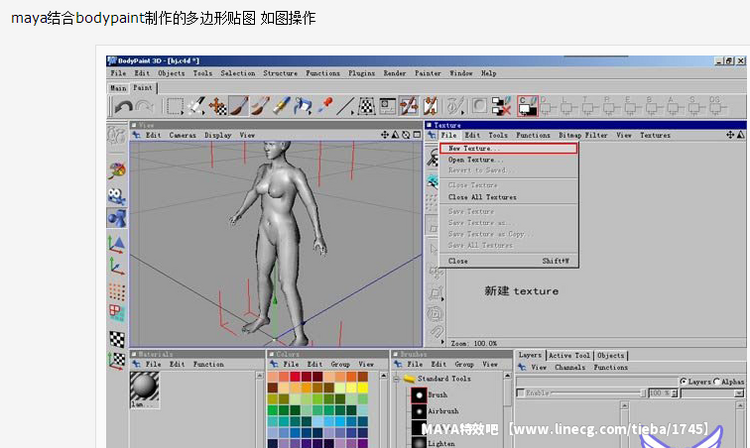Switch to the Main layout tab
The width and height of the screenshot is (750, 448).
pos(118,88)
